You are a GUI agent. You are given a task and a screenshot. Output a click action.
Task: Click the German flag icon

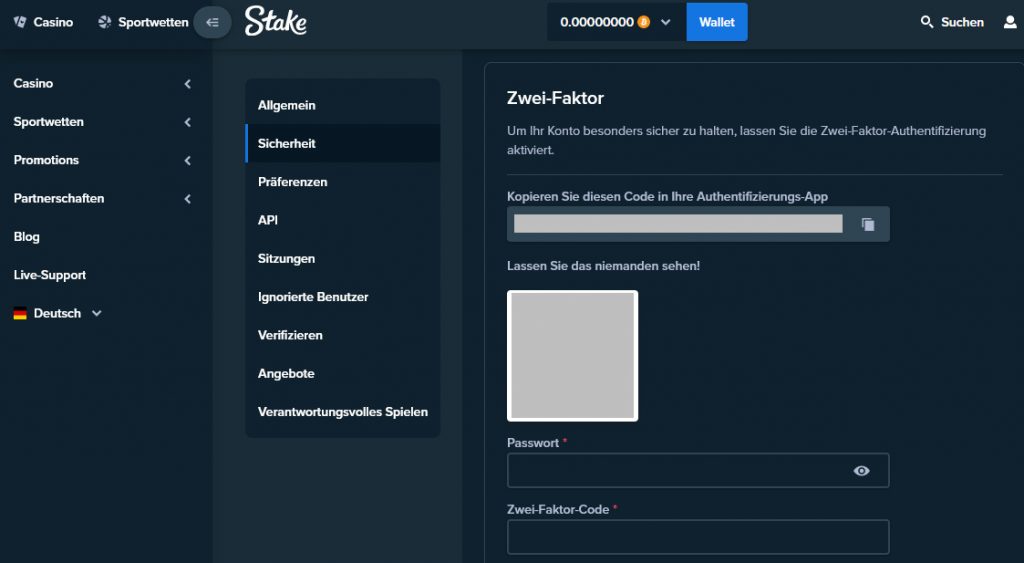click(20, 314)
